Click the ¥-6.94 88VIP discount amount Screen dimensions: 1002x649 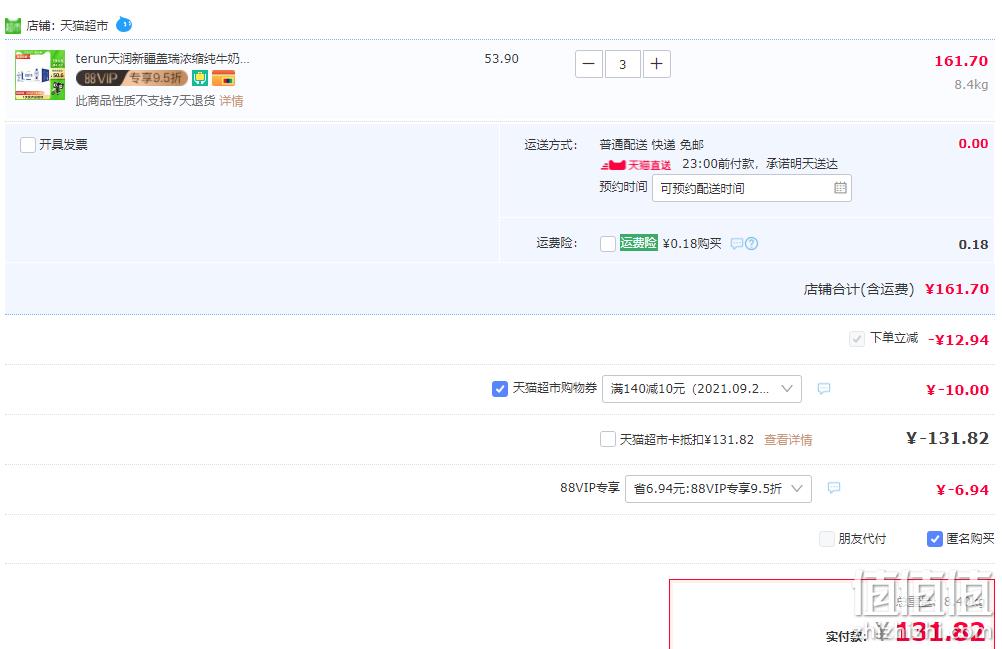click(962, 490)
